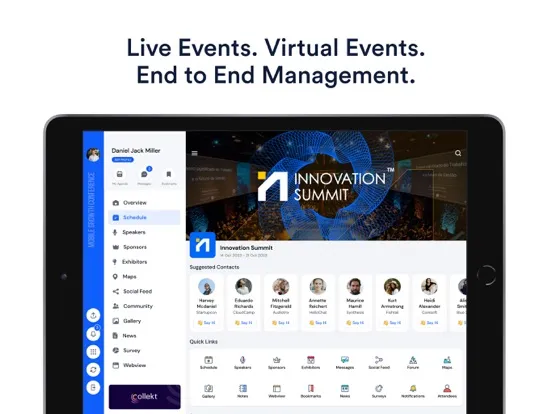Click the Edit Profile badge under name
This screenshot has height=414, width=552.
tap(123, 160)
